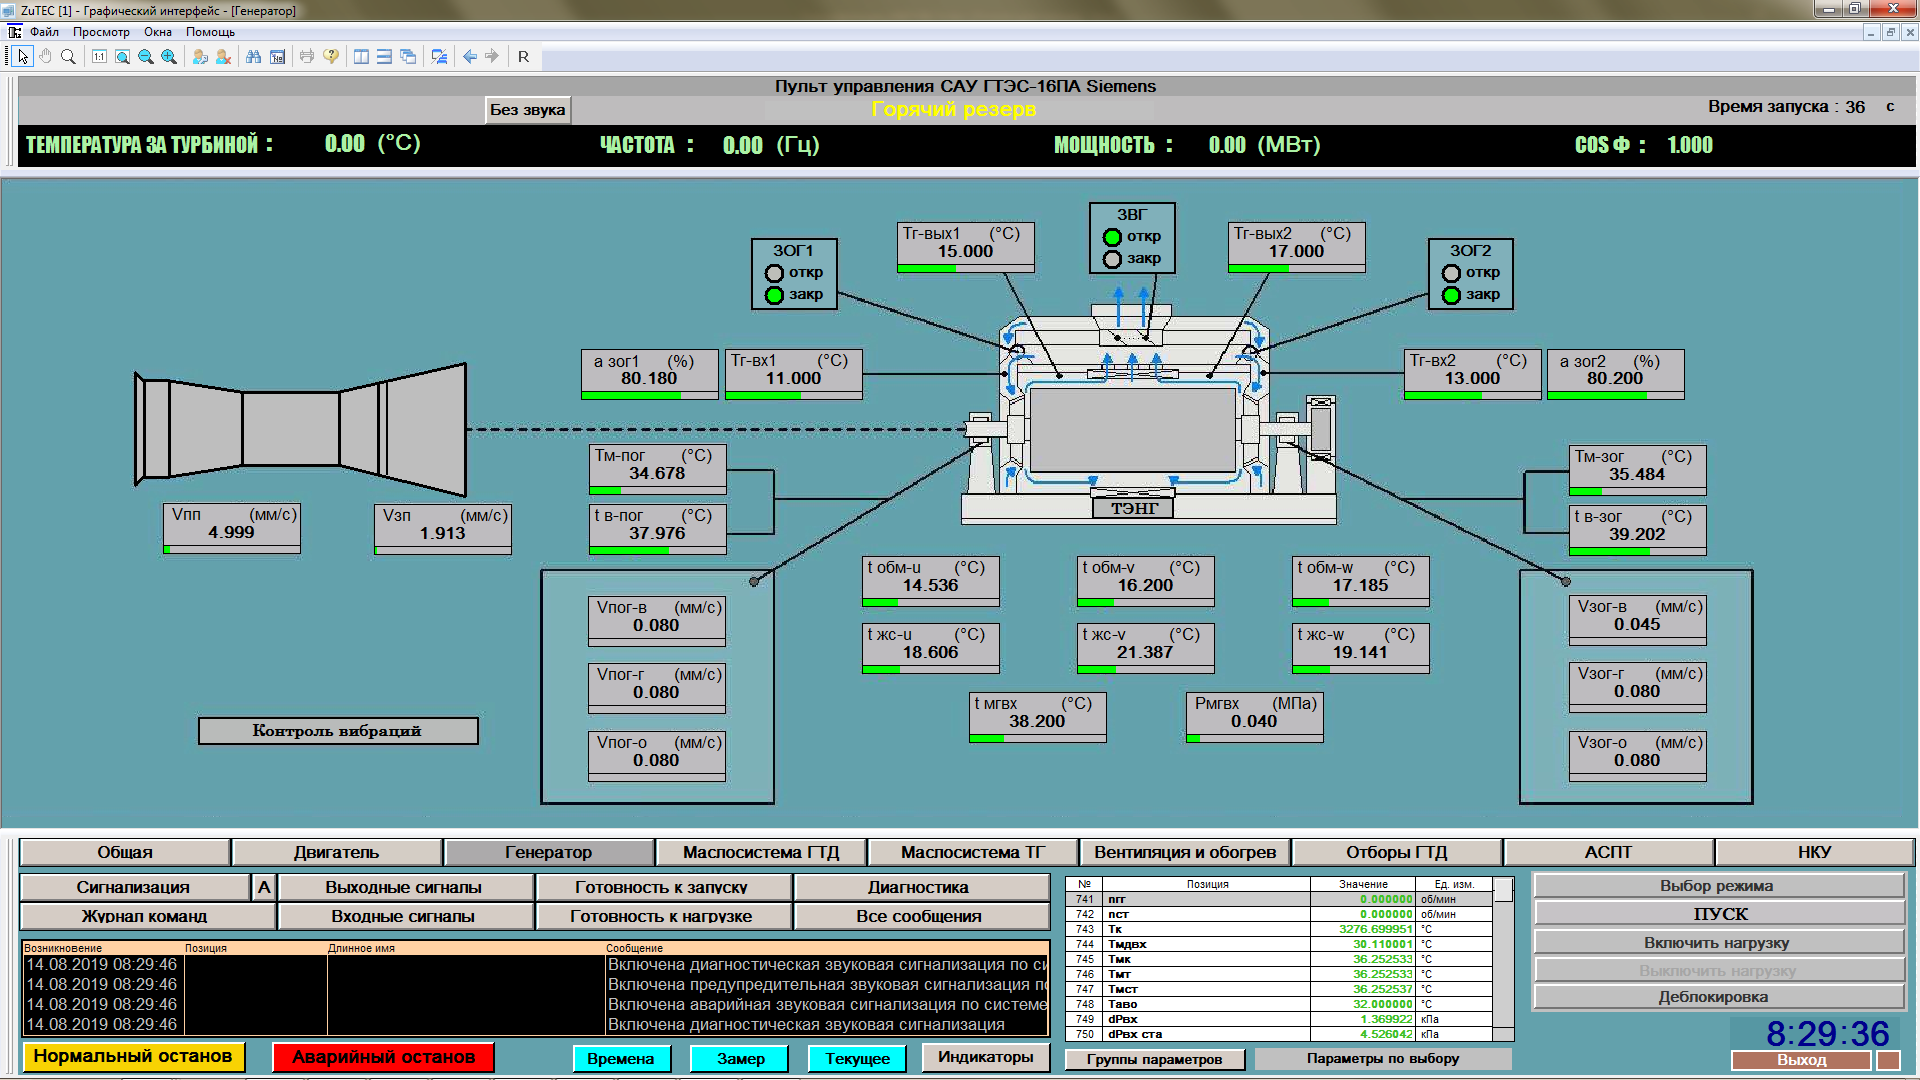
Task: Click the binoculars search icon
Action: pos(254,57)
